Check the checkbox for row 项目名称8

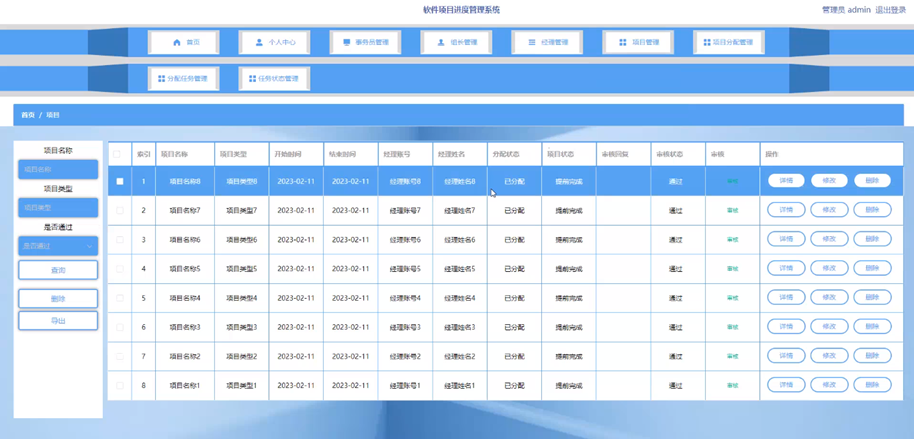120,181
